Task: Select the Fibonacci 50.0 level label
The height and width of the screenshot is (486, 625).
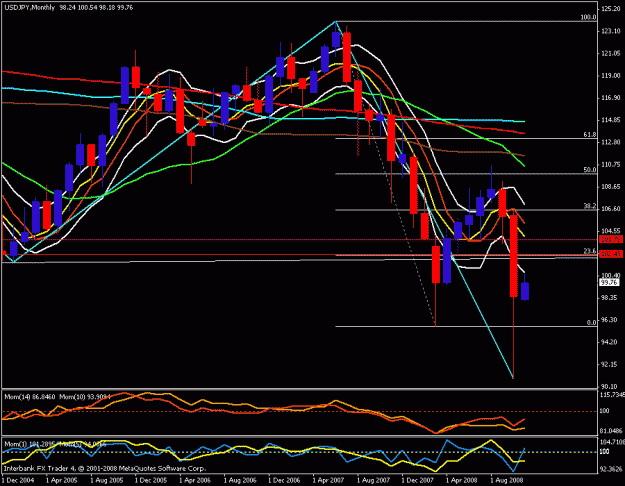Action: click(x=590, y=170)
